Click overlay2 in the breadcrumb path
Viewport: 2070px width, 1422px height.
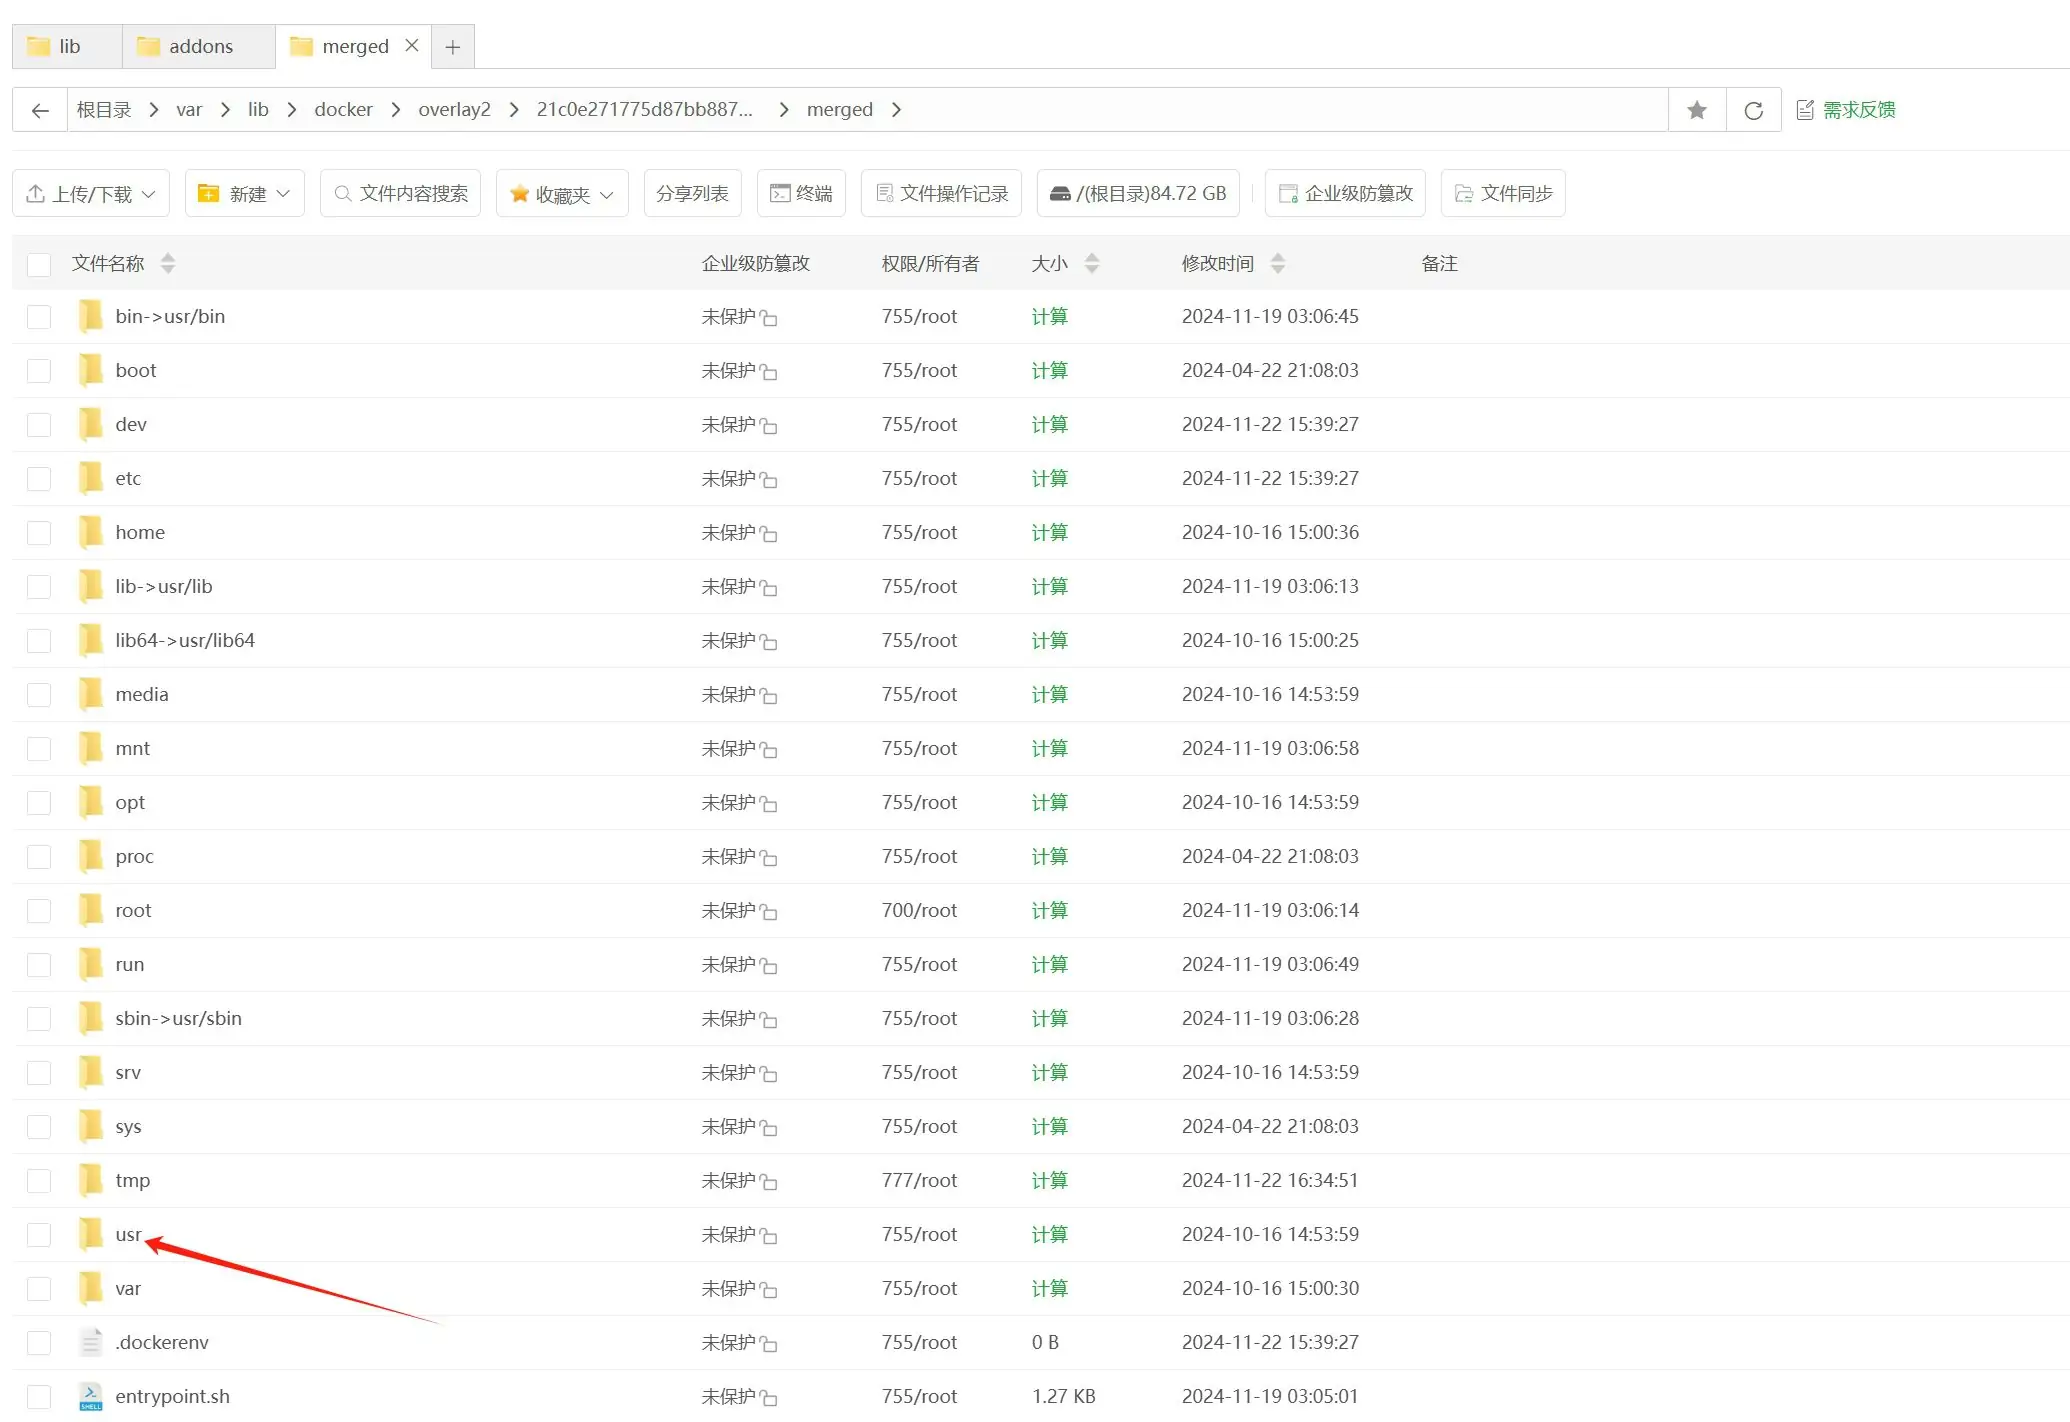click(x=454, y=110)
